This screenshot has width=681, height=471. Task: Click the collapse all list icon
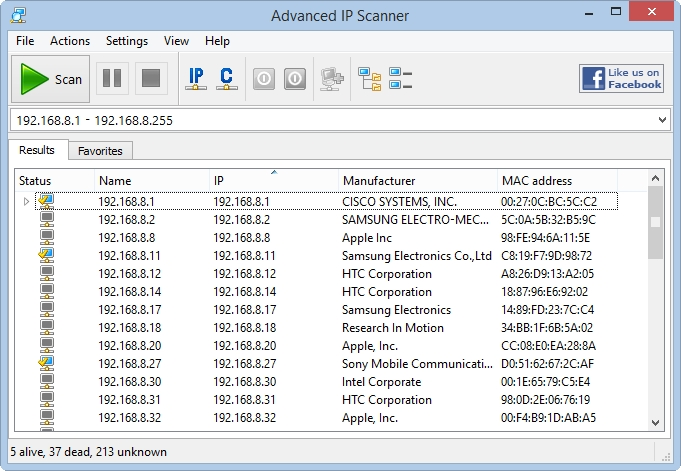point(400,79)
